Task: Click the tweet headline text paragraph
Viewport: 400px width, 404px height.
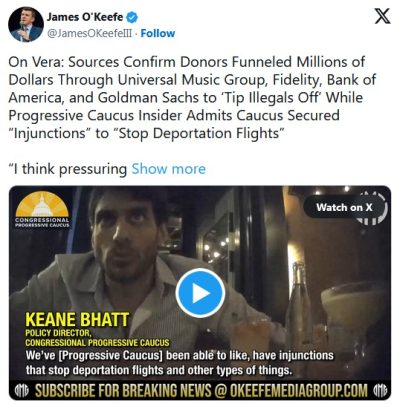Action: [x=192, y=98]
